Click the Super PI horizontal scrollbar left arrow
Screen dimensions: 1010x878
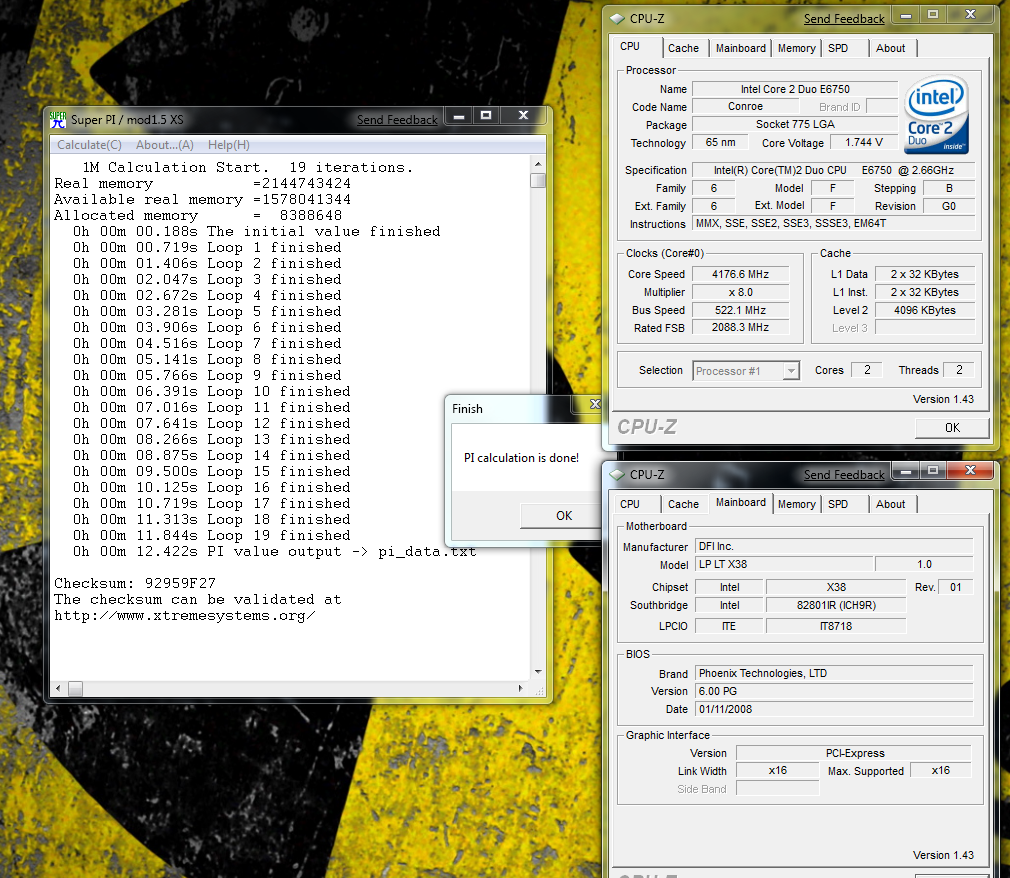58,689
